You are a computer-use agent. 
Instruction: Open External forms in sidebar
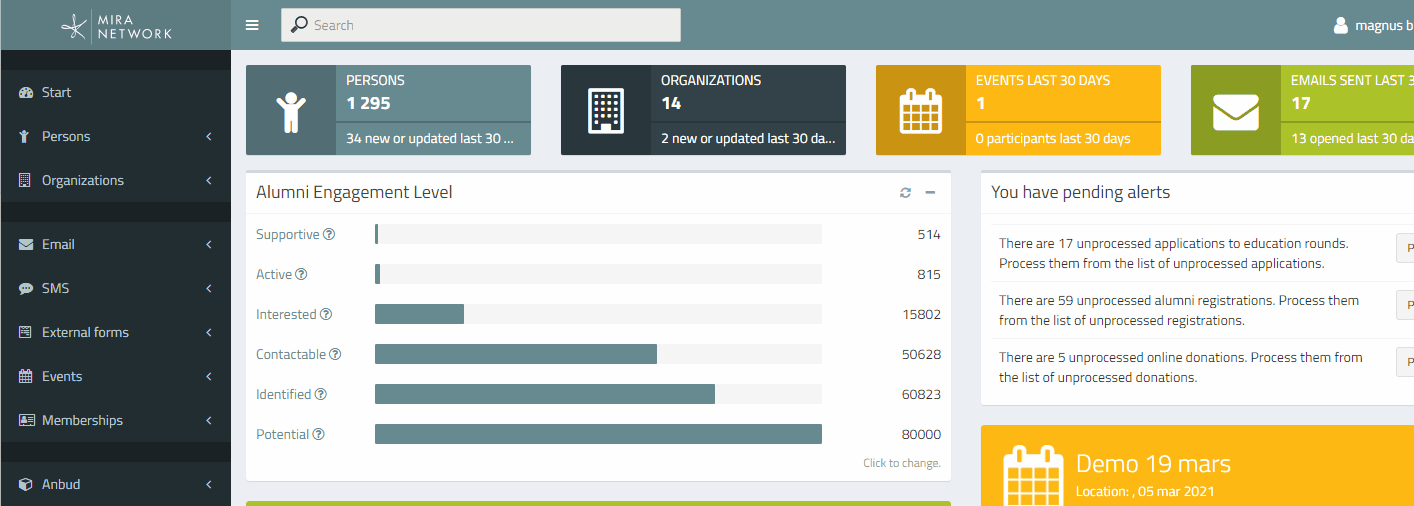[116, 332]
